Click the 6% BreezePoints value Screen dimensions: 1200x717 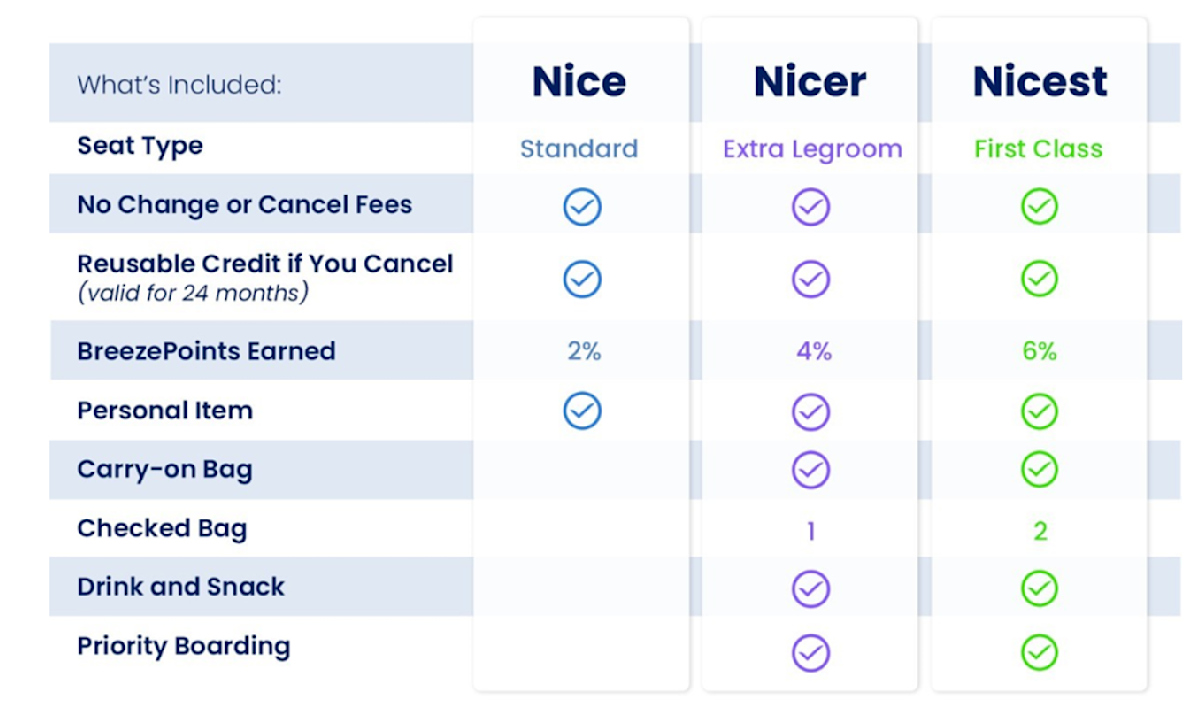1040,351
